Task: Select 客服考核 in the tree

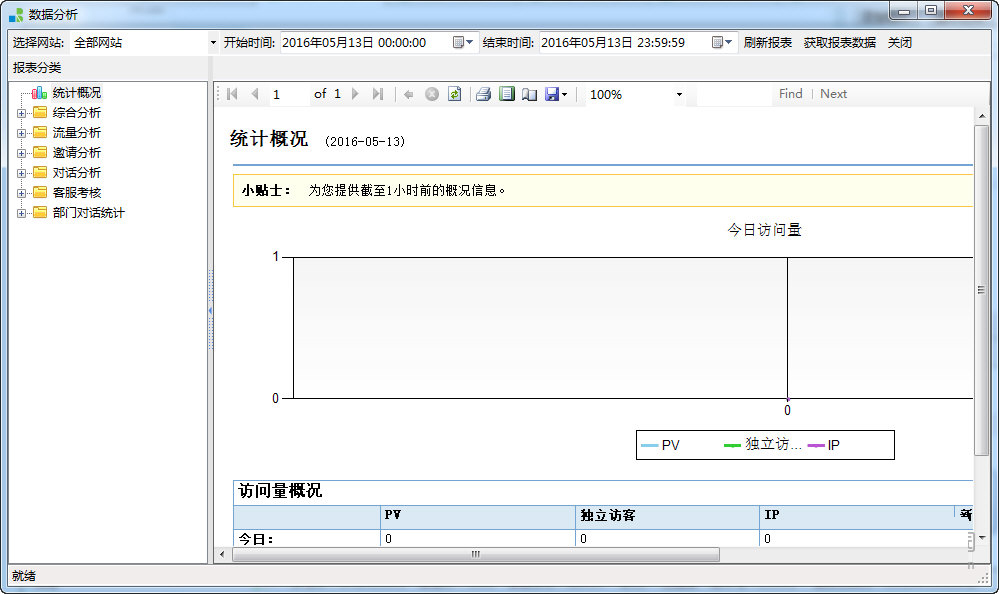Action: pos(76,193)
